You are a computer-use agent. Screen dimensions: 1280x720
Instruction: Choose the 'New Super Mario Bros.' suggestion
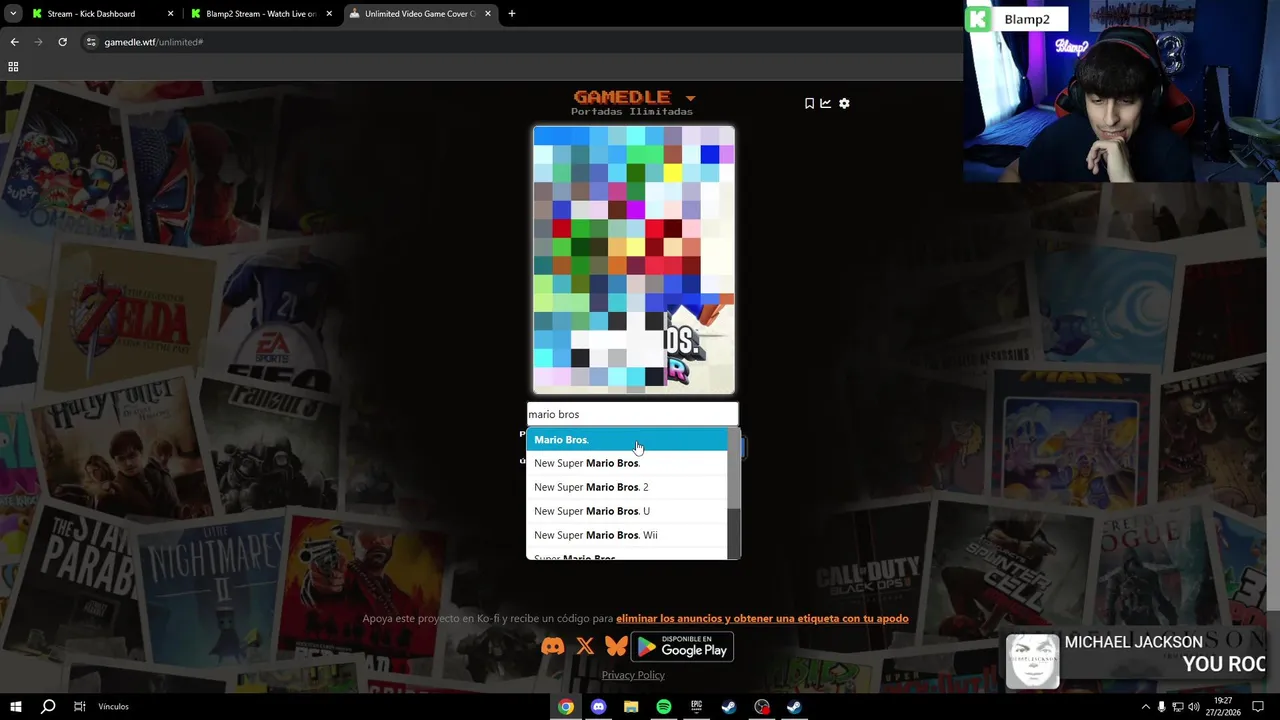click(627, 463)
